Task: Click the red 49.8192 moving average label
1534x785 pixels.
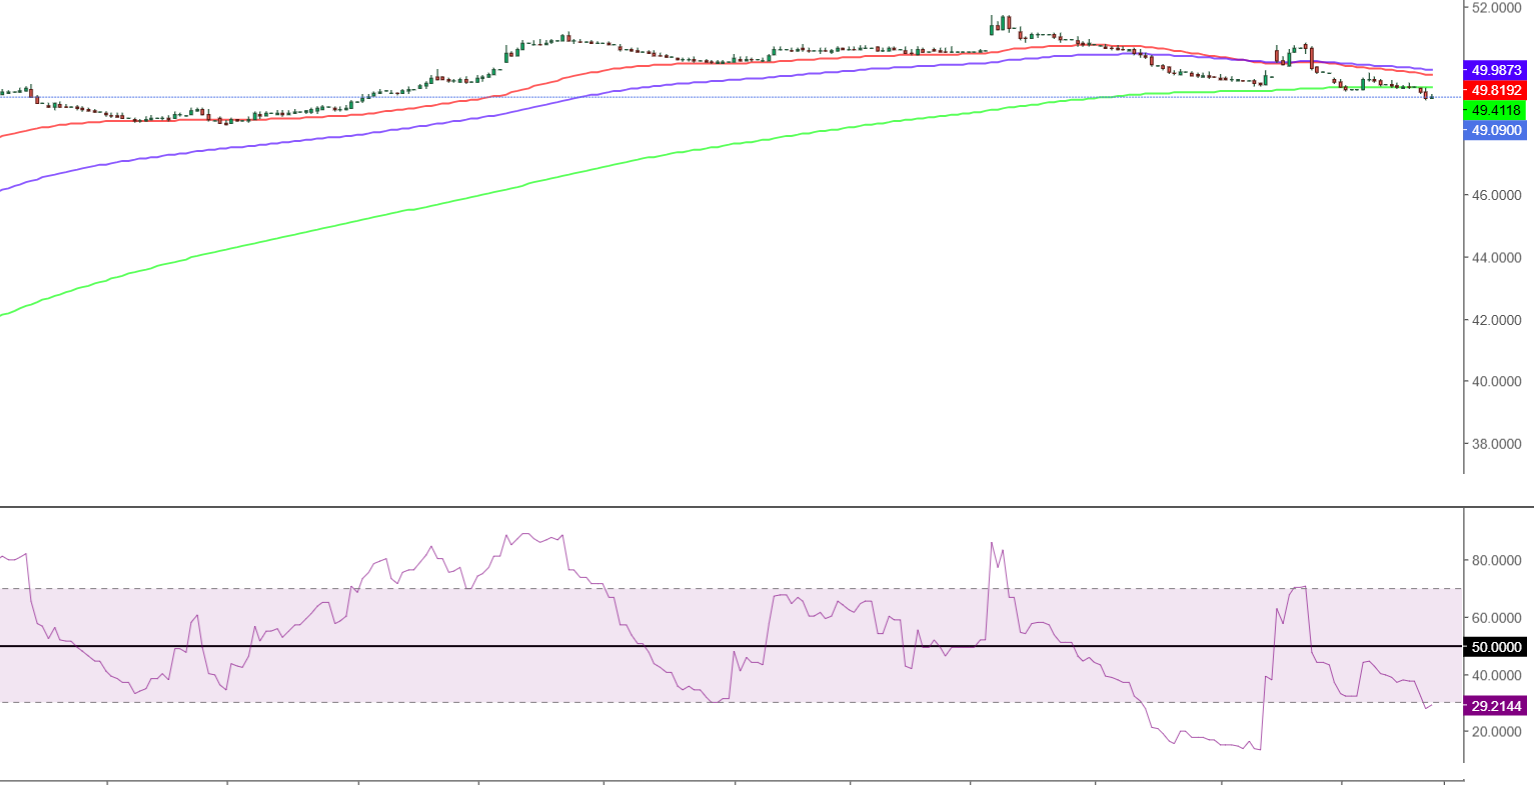Action: tap(1495, 90)
